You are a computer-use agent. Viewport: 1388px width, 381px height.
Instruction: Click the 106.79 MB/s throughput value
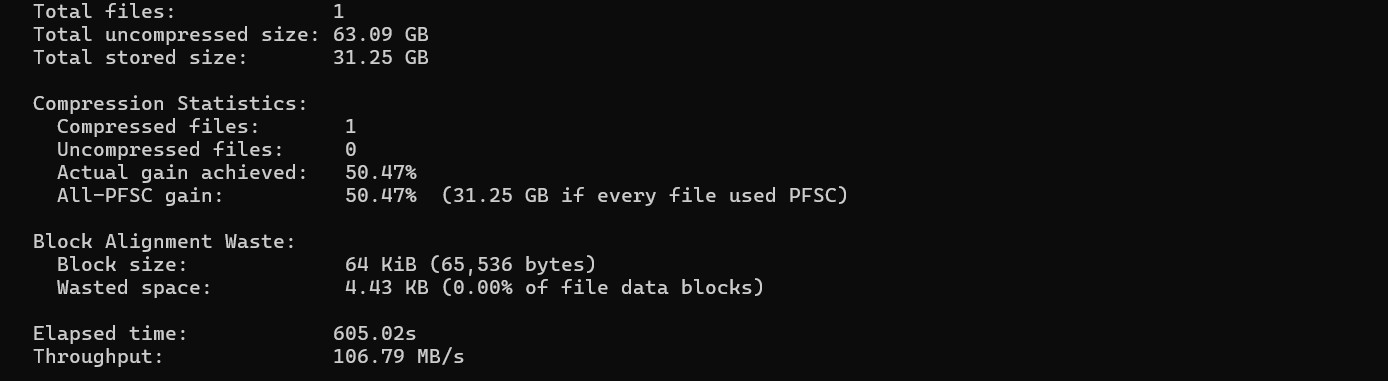point(399,356)
